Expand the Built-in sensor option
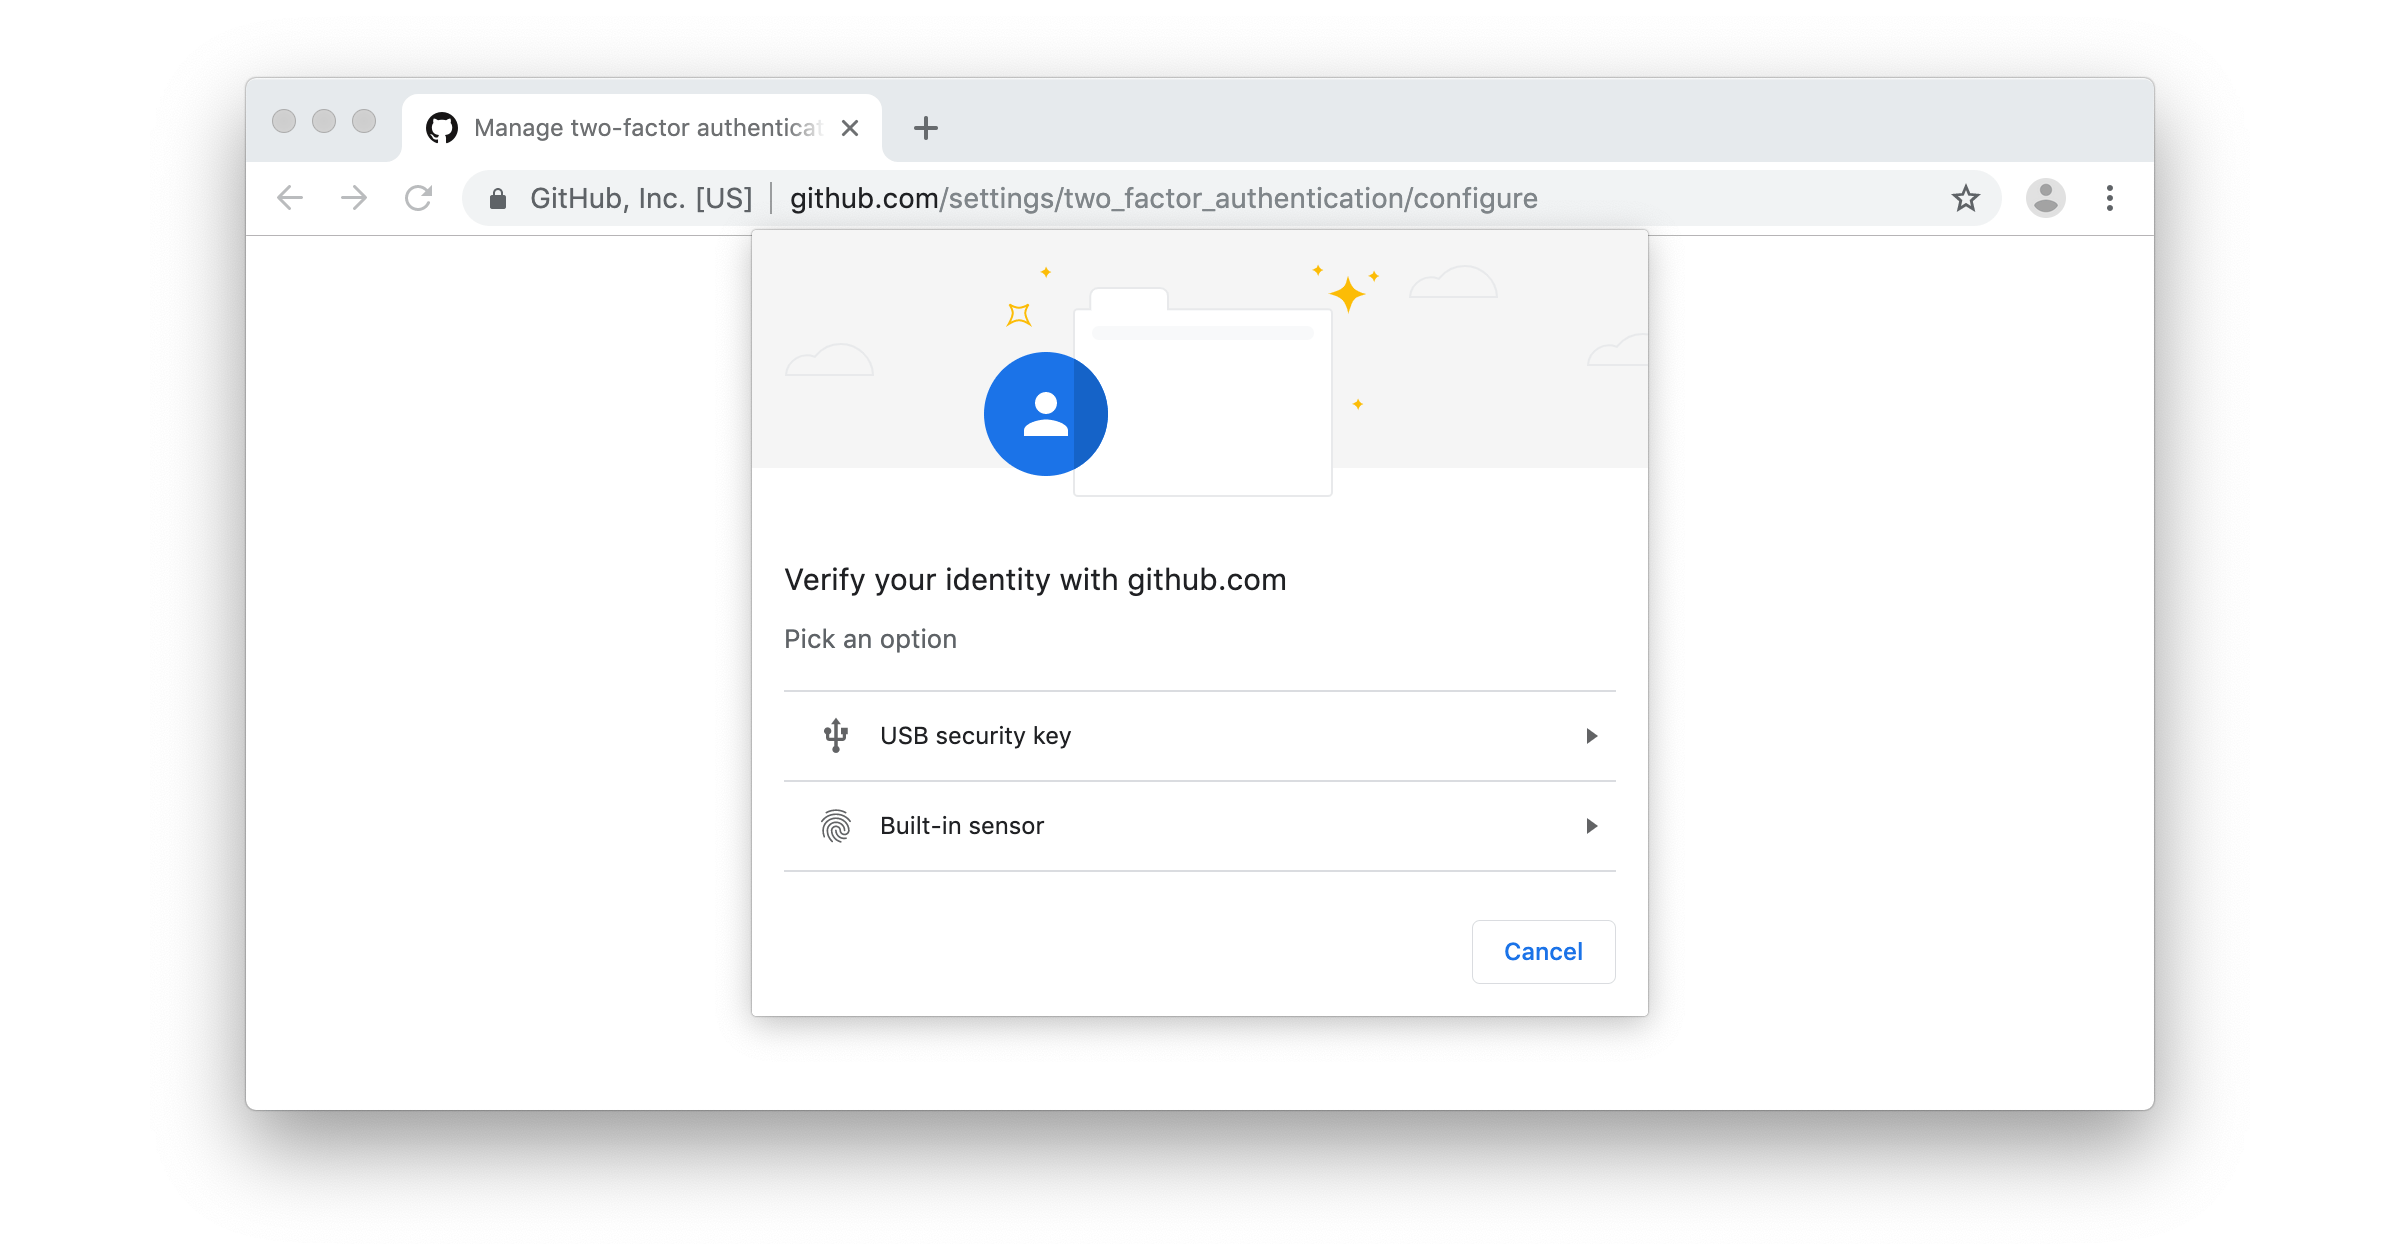Viewport: 2400px width, 1260px height. pos(1592,826)
